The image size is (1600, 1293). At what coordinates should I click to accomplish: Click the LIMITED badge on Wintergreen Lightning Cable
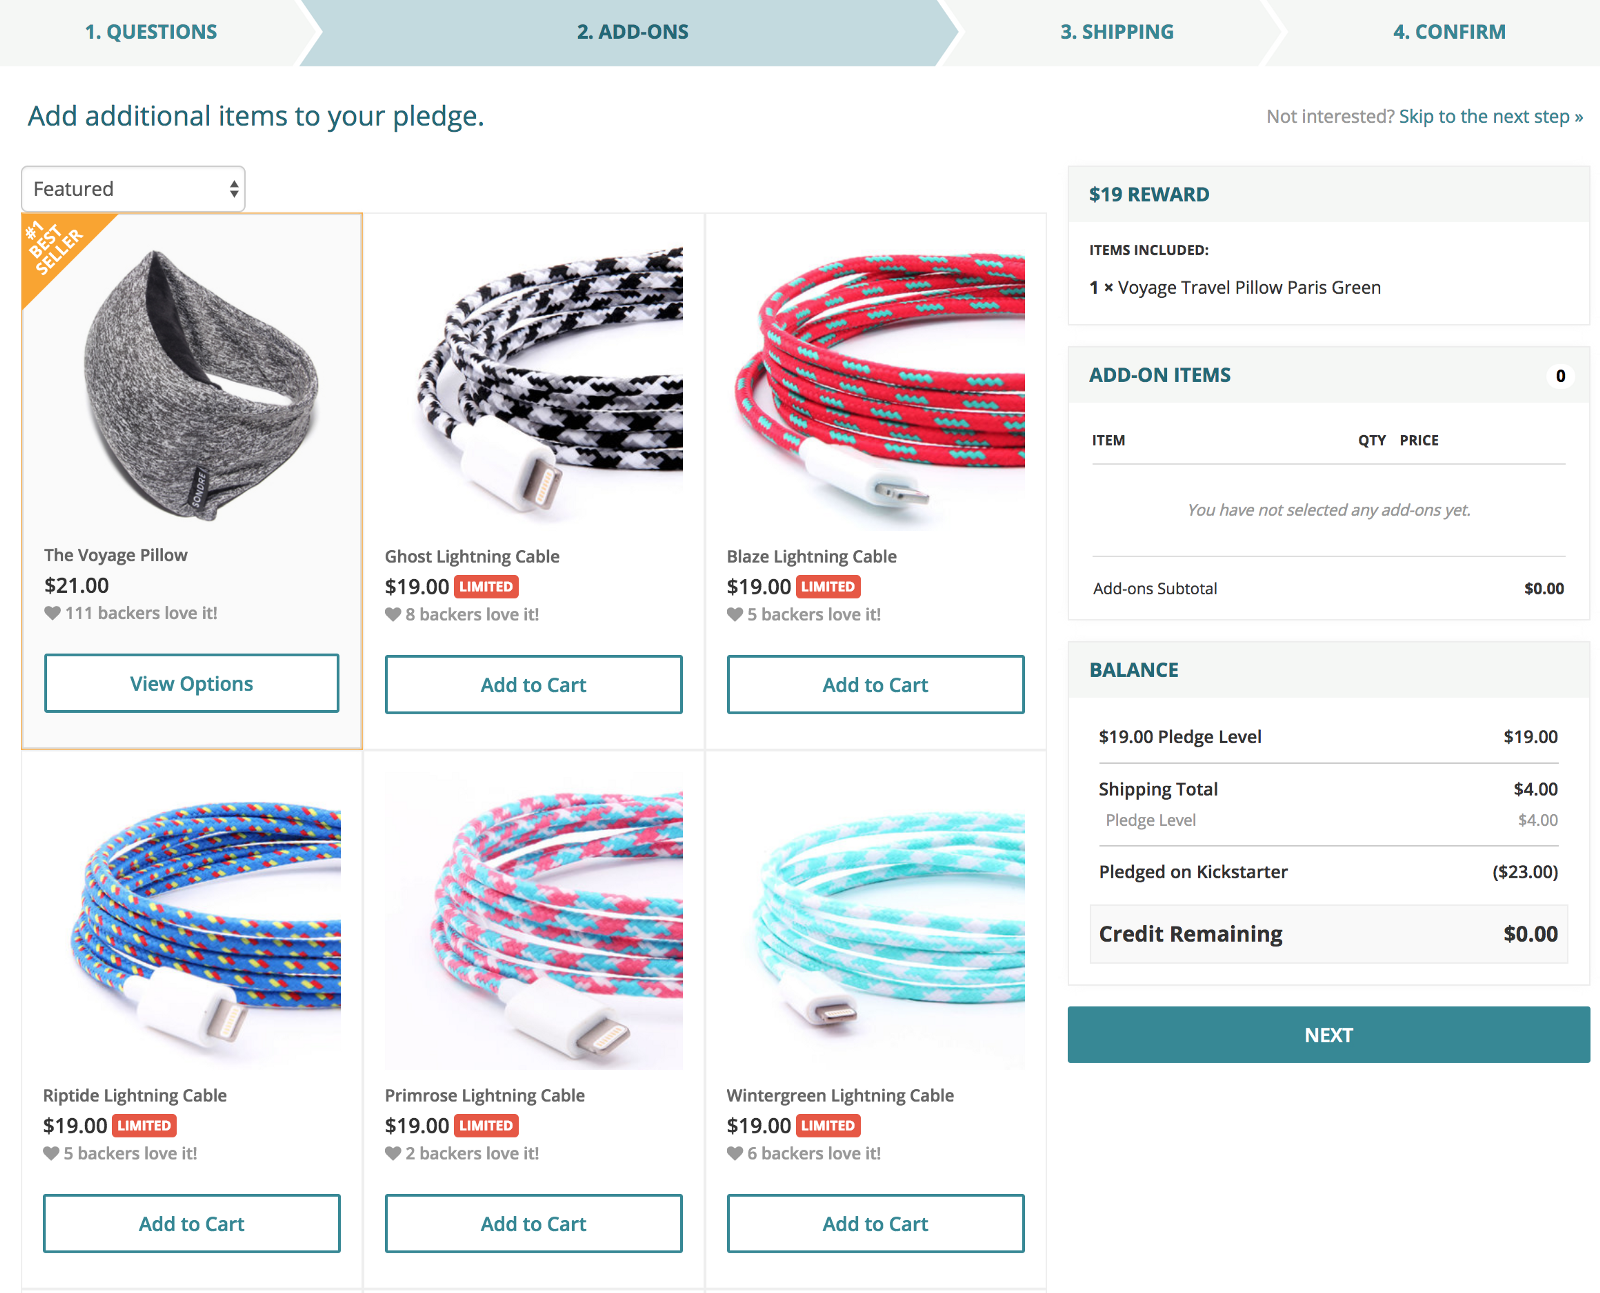click(828, 1126)
